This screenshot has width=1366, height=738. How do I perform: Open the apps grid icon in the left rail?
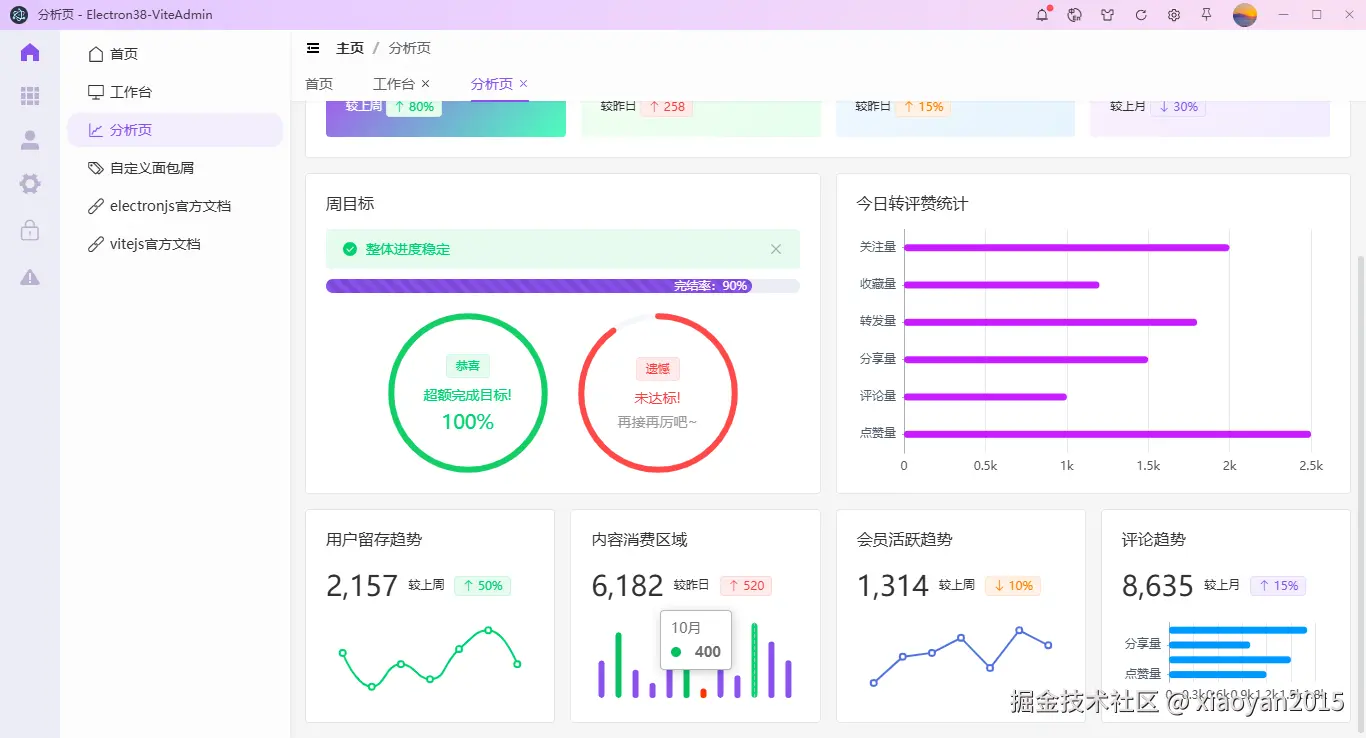click(x=29, y=96)
